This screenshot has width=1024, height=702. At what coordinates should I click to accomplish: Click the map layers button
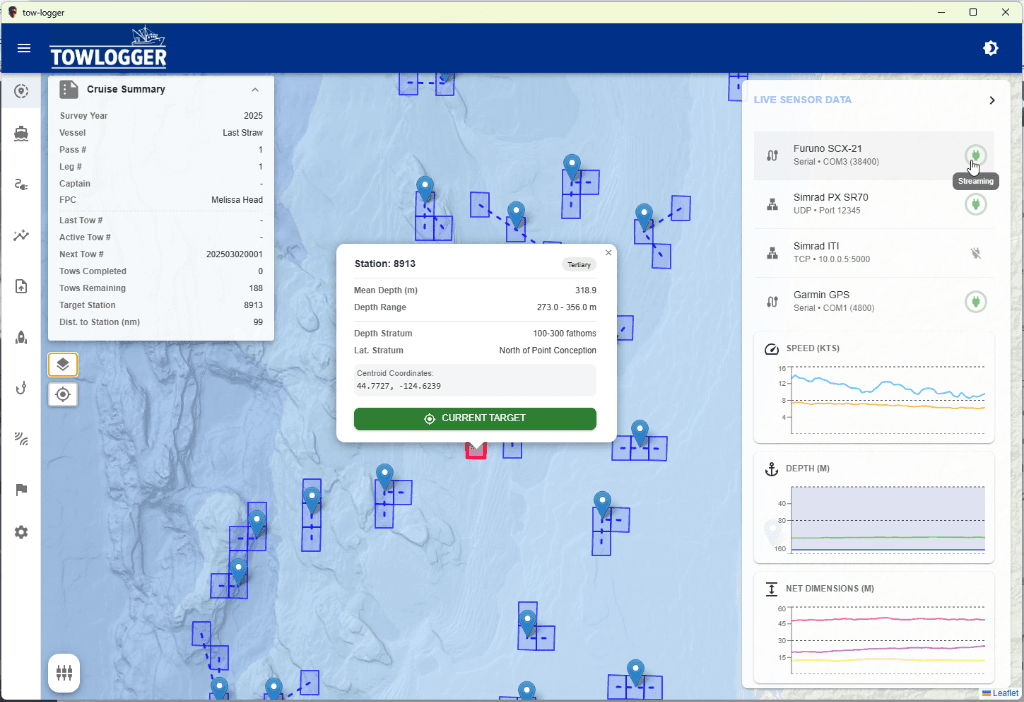[x=63, y=364]
